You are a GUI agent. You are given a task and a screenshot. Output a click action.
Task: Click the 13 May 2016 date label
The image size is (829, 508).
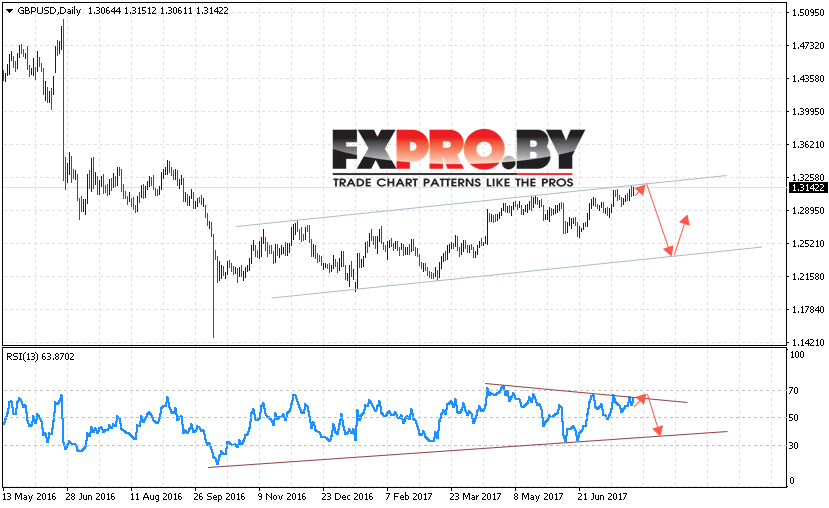click(x=29, y=497)
